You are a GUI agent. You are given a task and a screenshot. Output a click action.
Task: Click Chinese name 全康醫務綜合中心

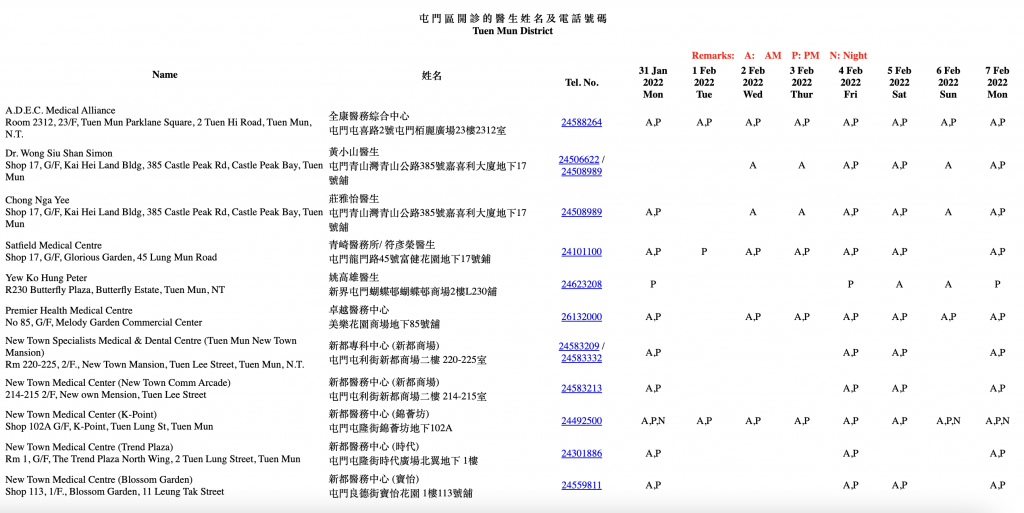tap(369, 116)
